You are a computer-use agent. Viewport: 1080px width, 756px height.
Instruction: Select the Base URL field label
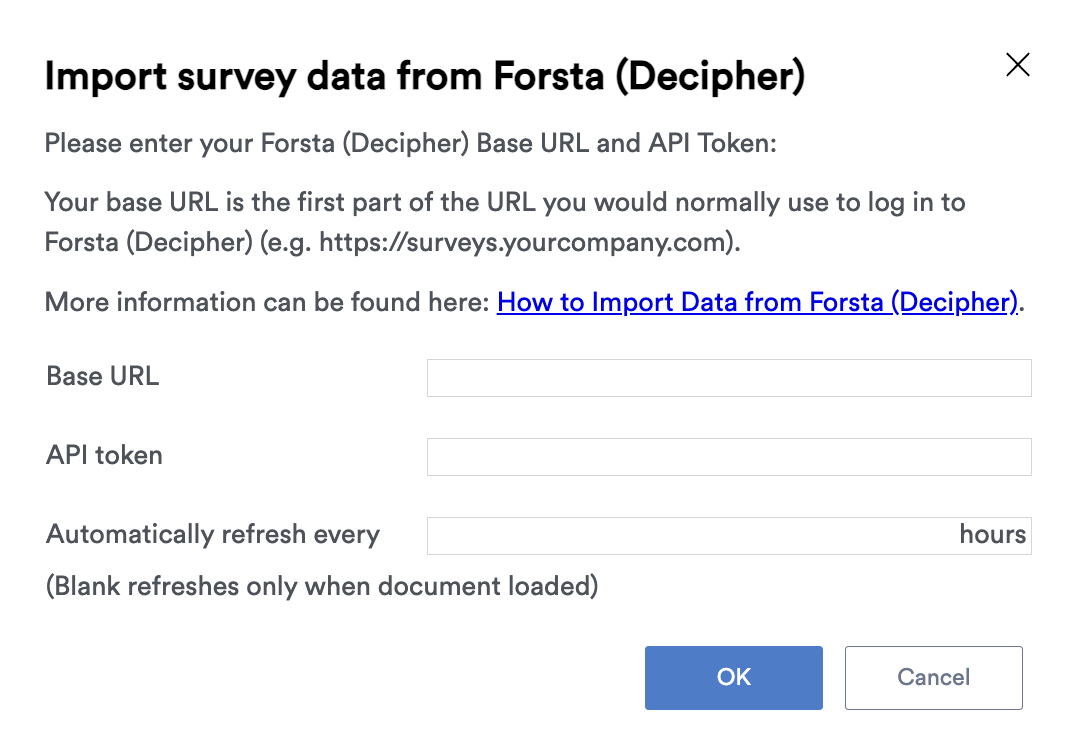click(x=101, y=376)
